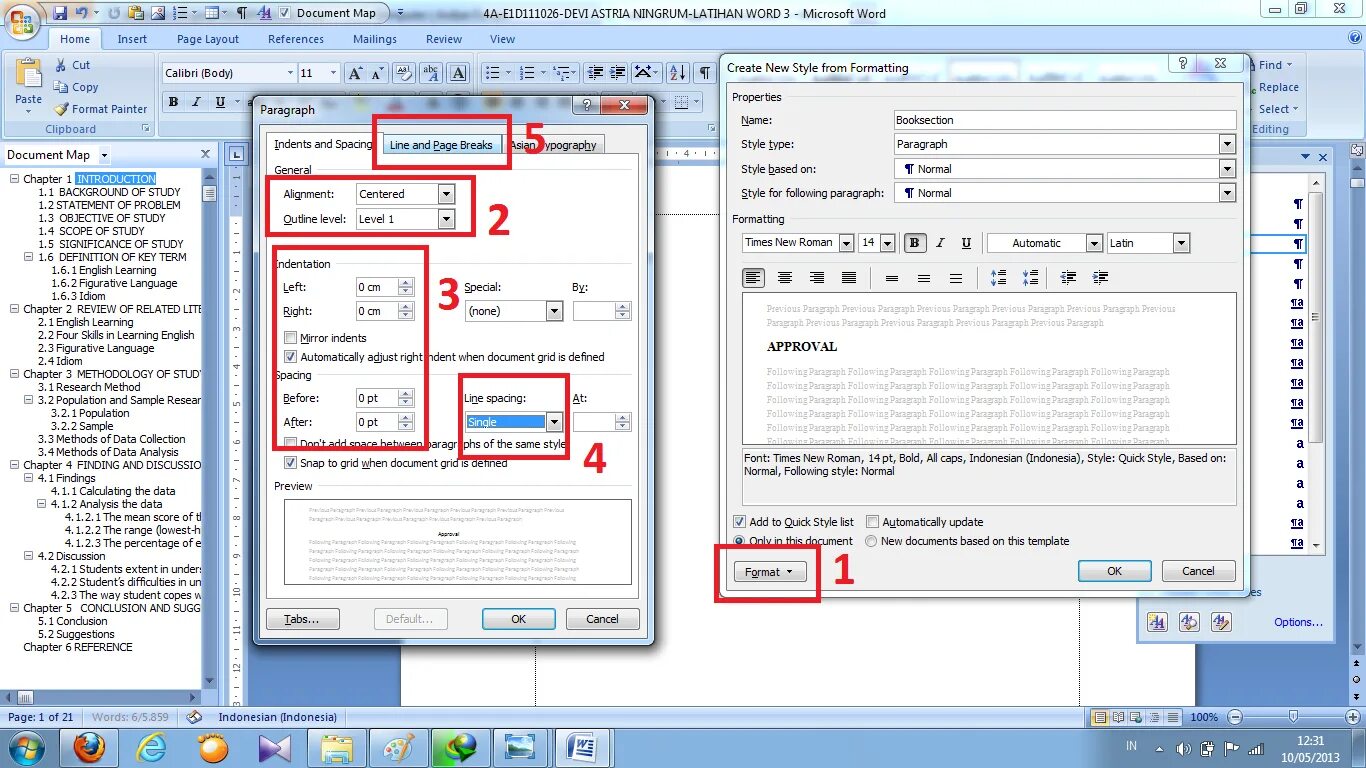Toggle Bold in Create New Style dialog

click(915, 243)
